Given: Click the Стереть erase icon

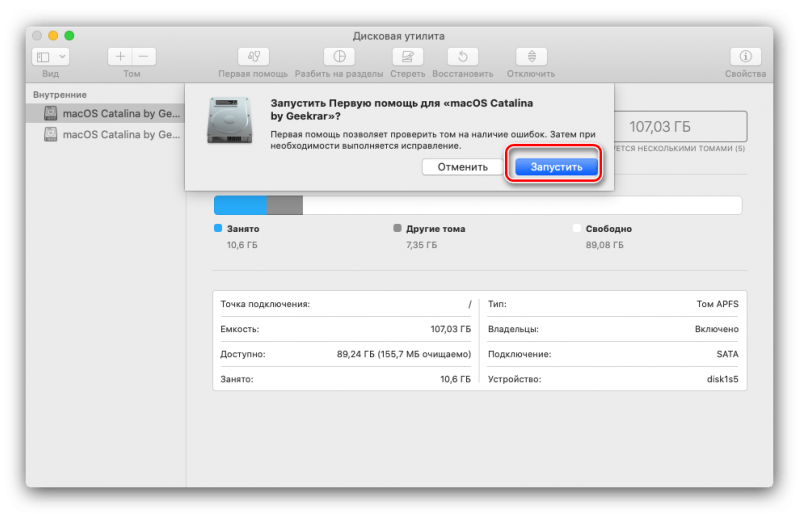Looking at the screenshot, I should pyautogui.click(x=407, y=56).
